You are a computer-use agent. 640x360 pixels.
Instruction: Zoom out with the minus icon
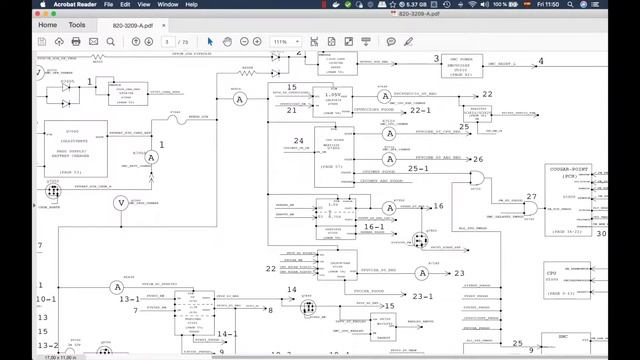(244, 42)
